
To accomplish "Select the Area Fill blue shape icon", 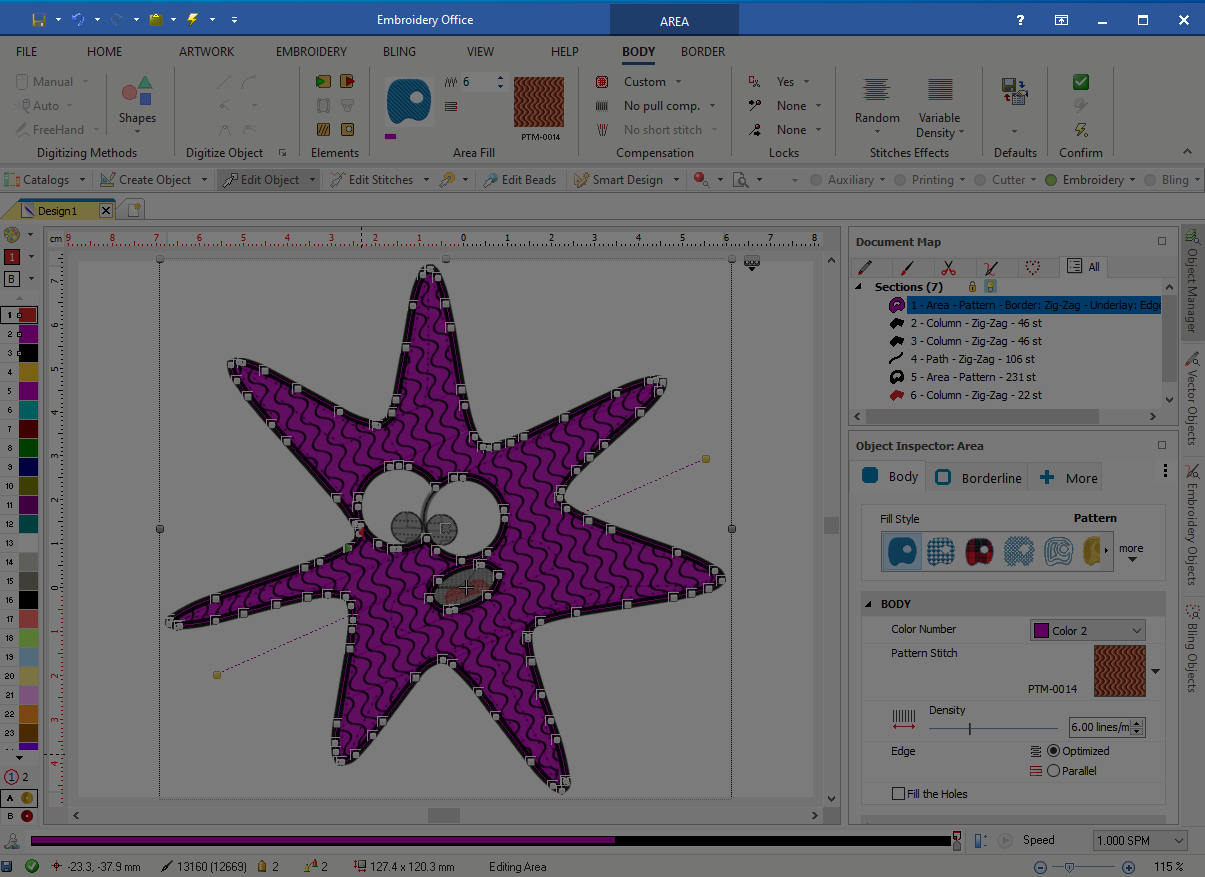I will (x=409, y=101).
